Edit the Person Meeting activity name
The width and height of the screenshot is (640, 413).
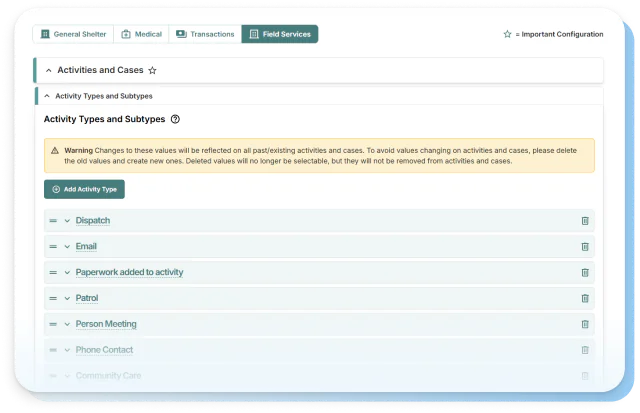pos(106,324)
